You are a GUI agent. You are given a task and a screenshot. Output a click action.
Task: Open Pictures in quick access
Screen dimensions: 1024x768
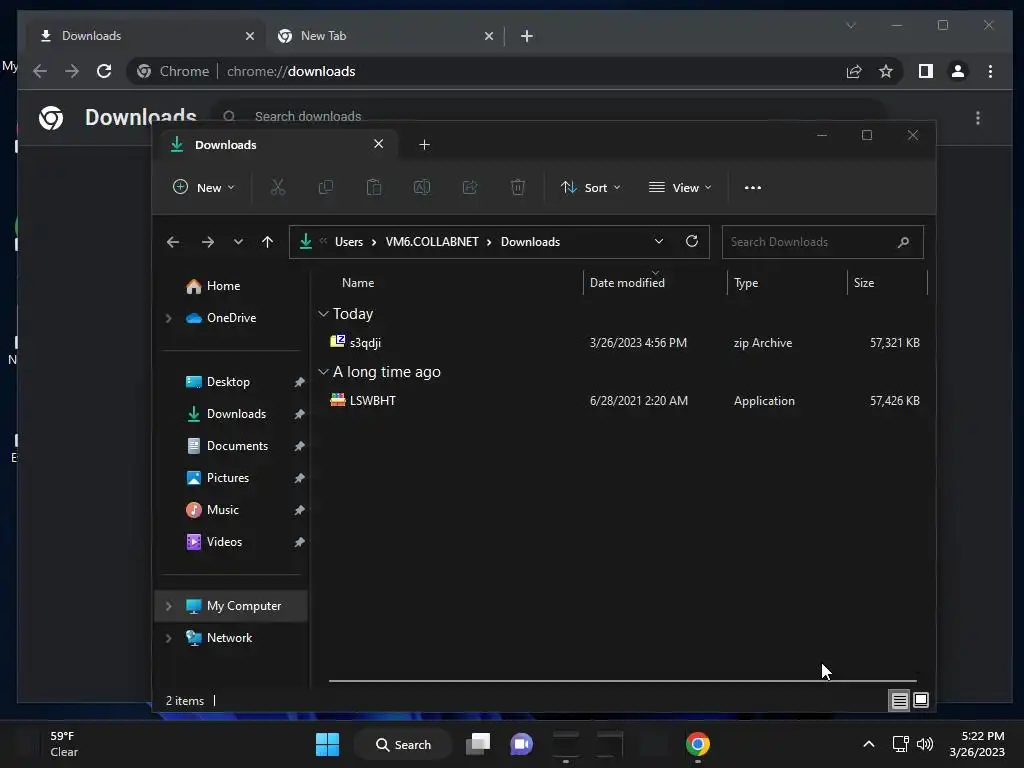coord(227,478)
